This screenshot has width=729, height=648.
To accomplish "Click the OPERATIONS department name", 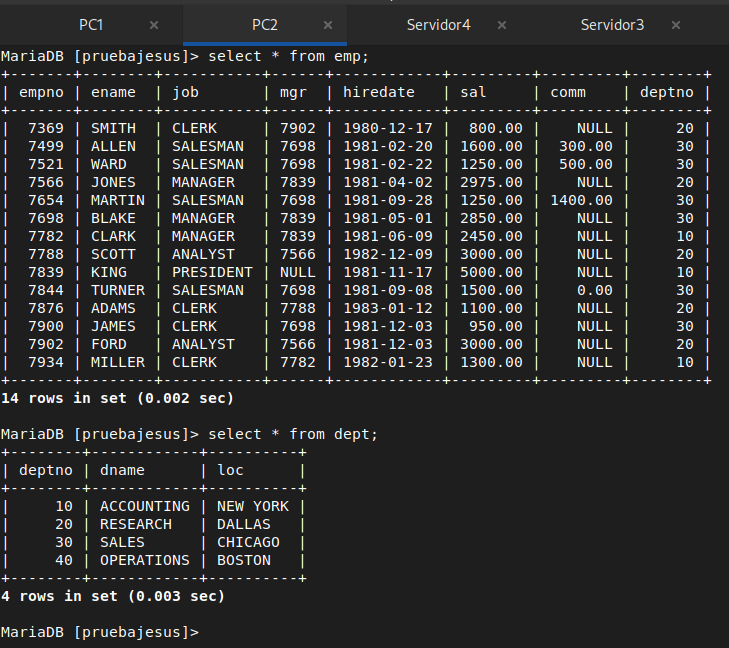I will tap(145, 561).
